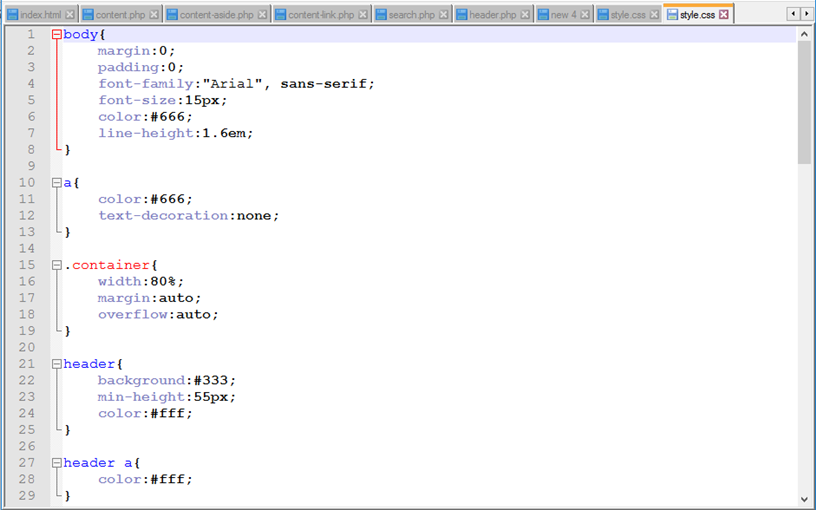Screen dimensions: 816x510
Task: Close the content.php tab
Action: [x=154, y=15]
